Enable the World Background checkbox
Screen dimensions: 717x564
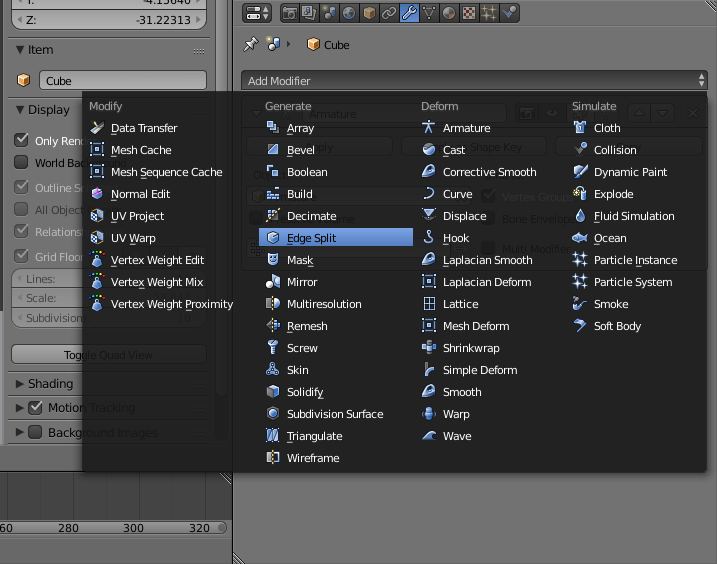coord(21,163)
